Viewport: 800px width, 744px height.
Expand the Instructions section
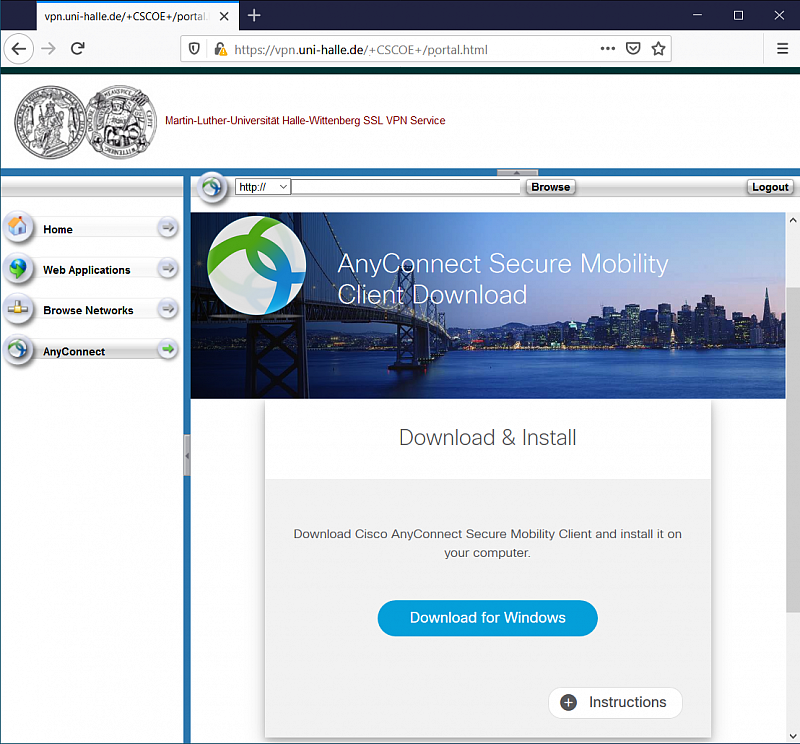615,703
